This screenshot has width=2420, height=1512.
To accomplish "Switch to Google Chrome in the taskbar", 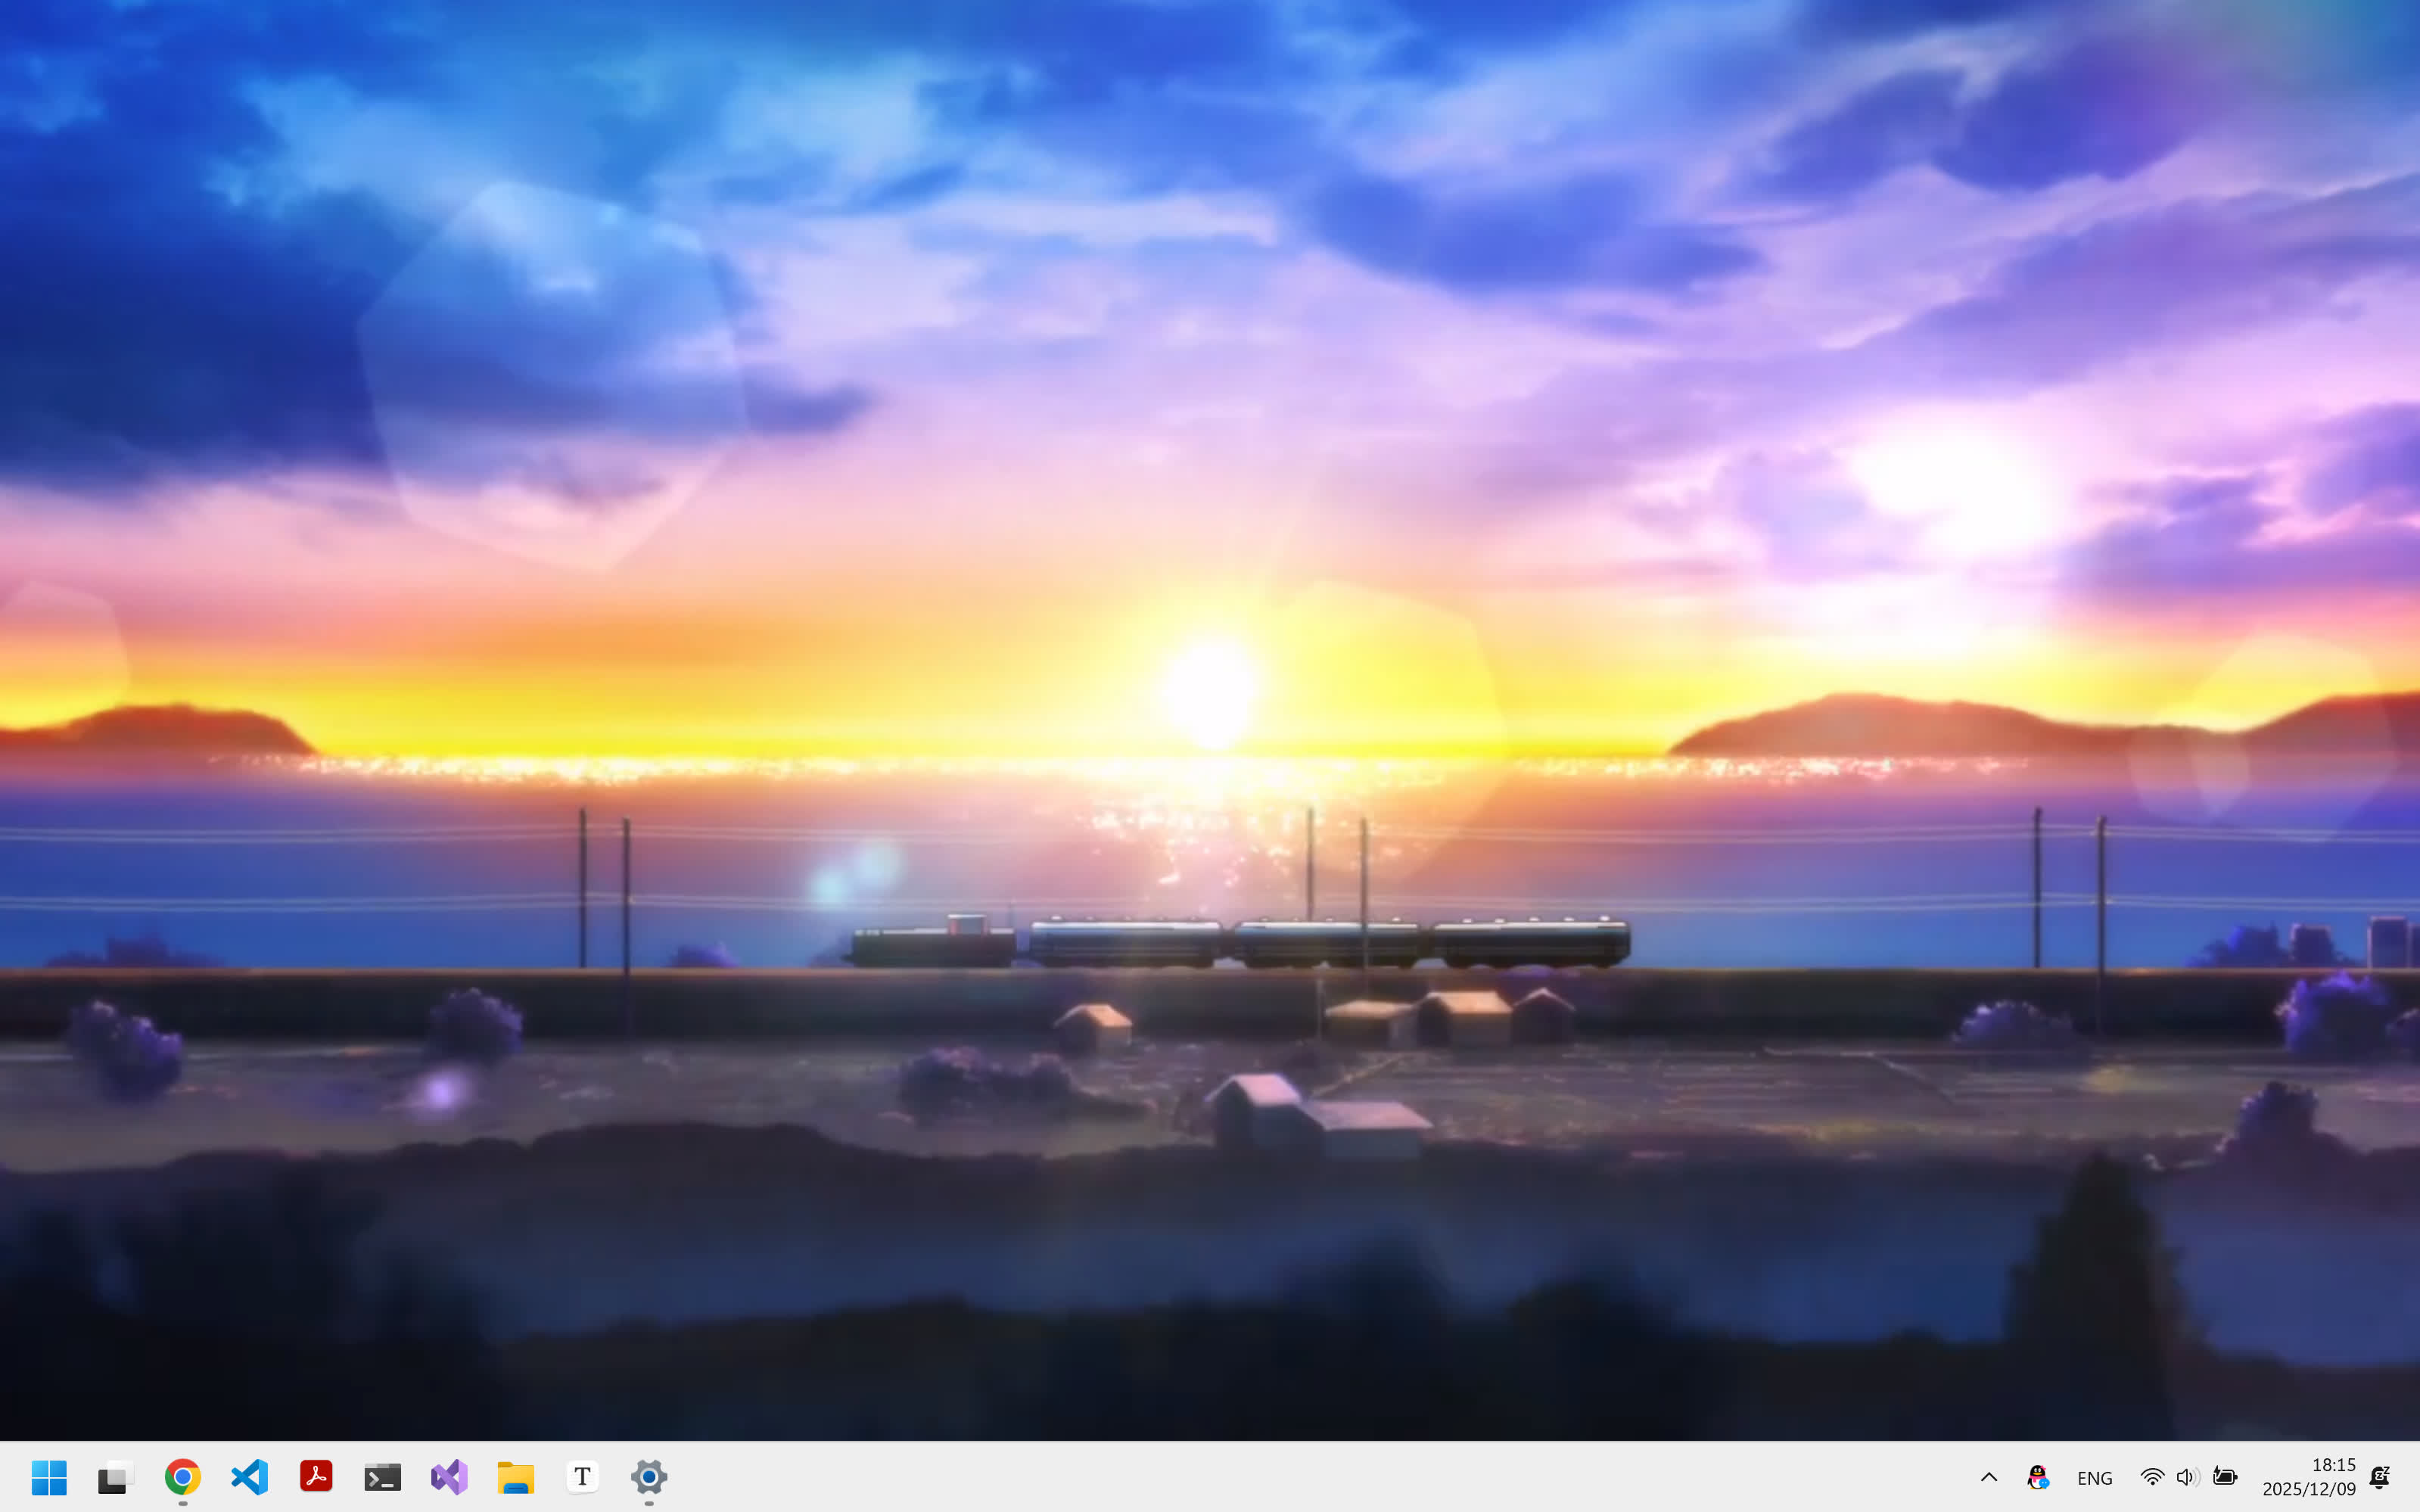I will click(182, 1477).
